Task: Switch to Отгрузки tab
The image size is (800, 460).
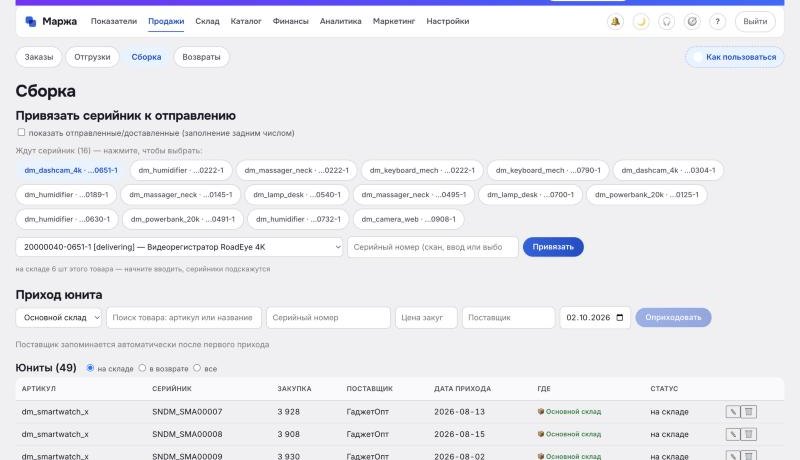Action: tap(92, 57)
